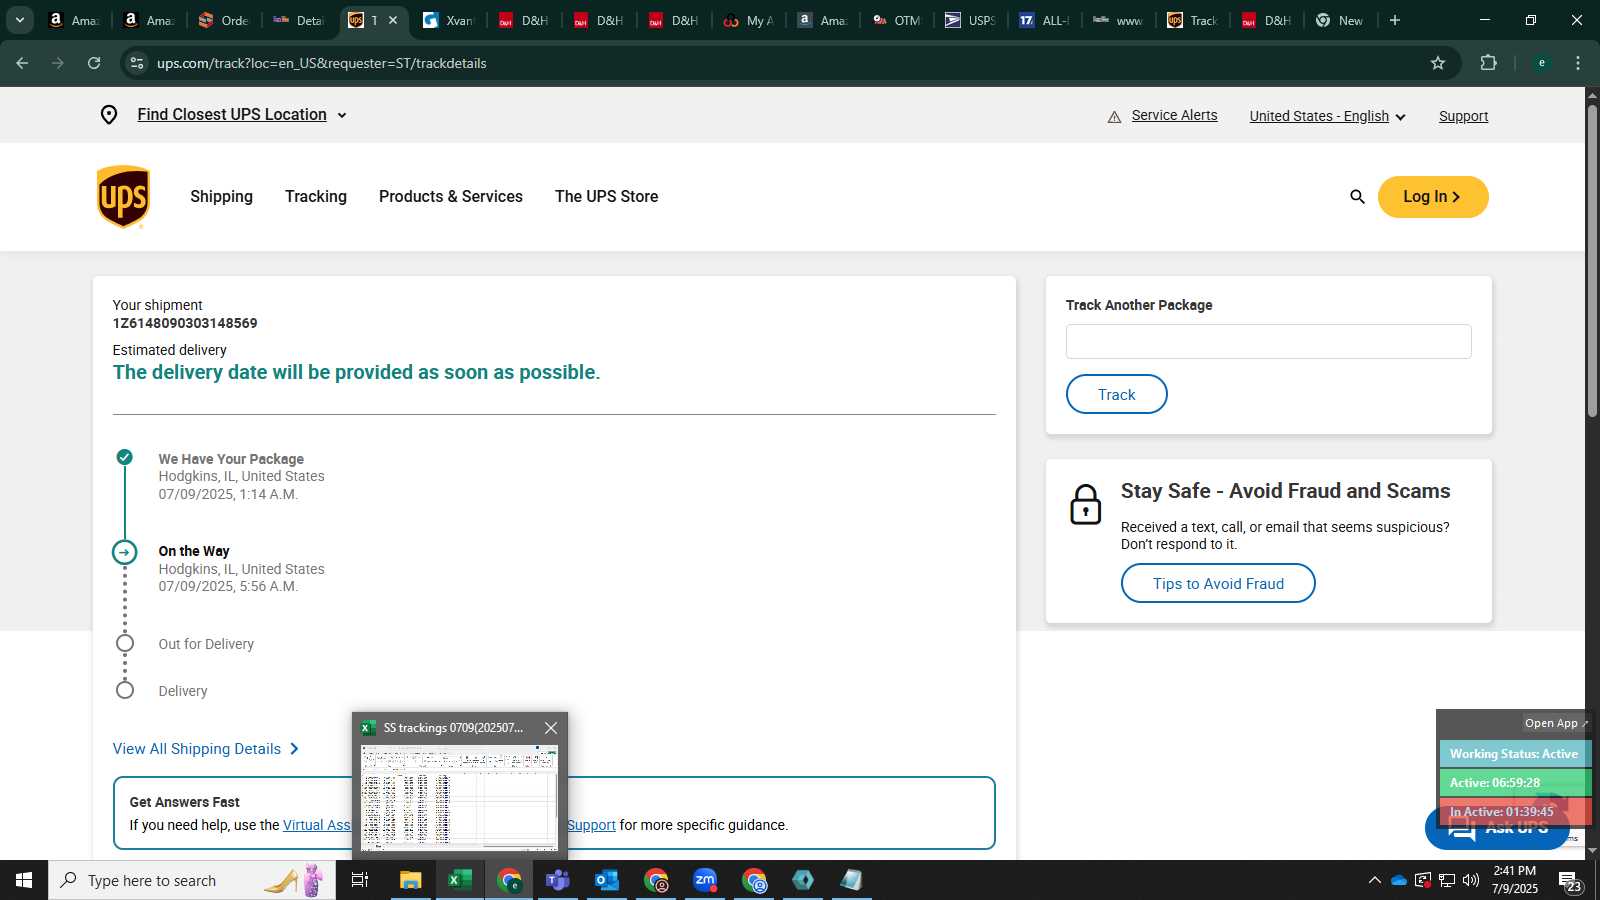Click the SS trackings Excel window thumbnail

coord(460,798)
